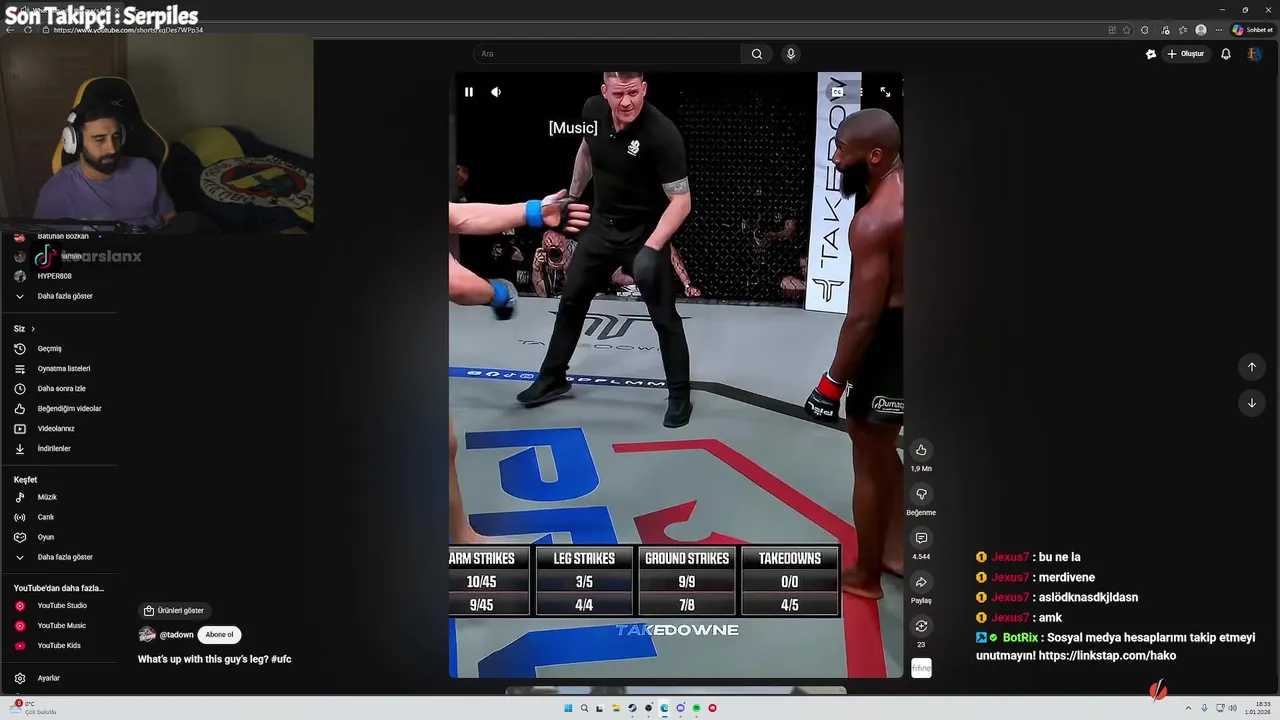Like the Short with 1,9 Mn likes
The width and height of the screenshot is (1280, 720).
[x=921, y=450]
